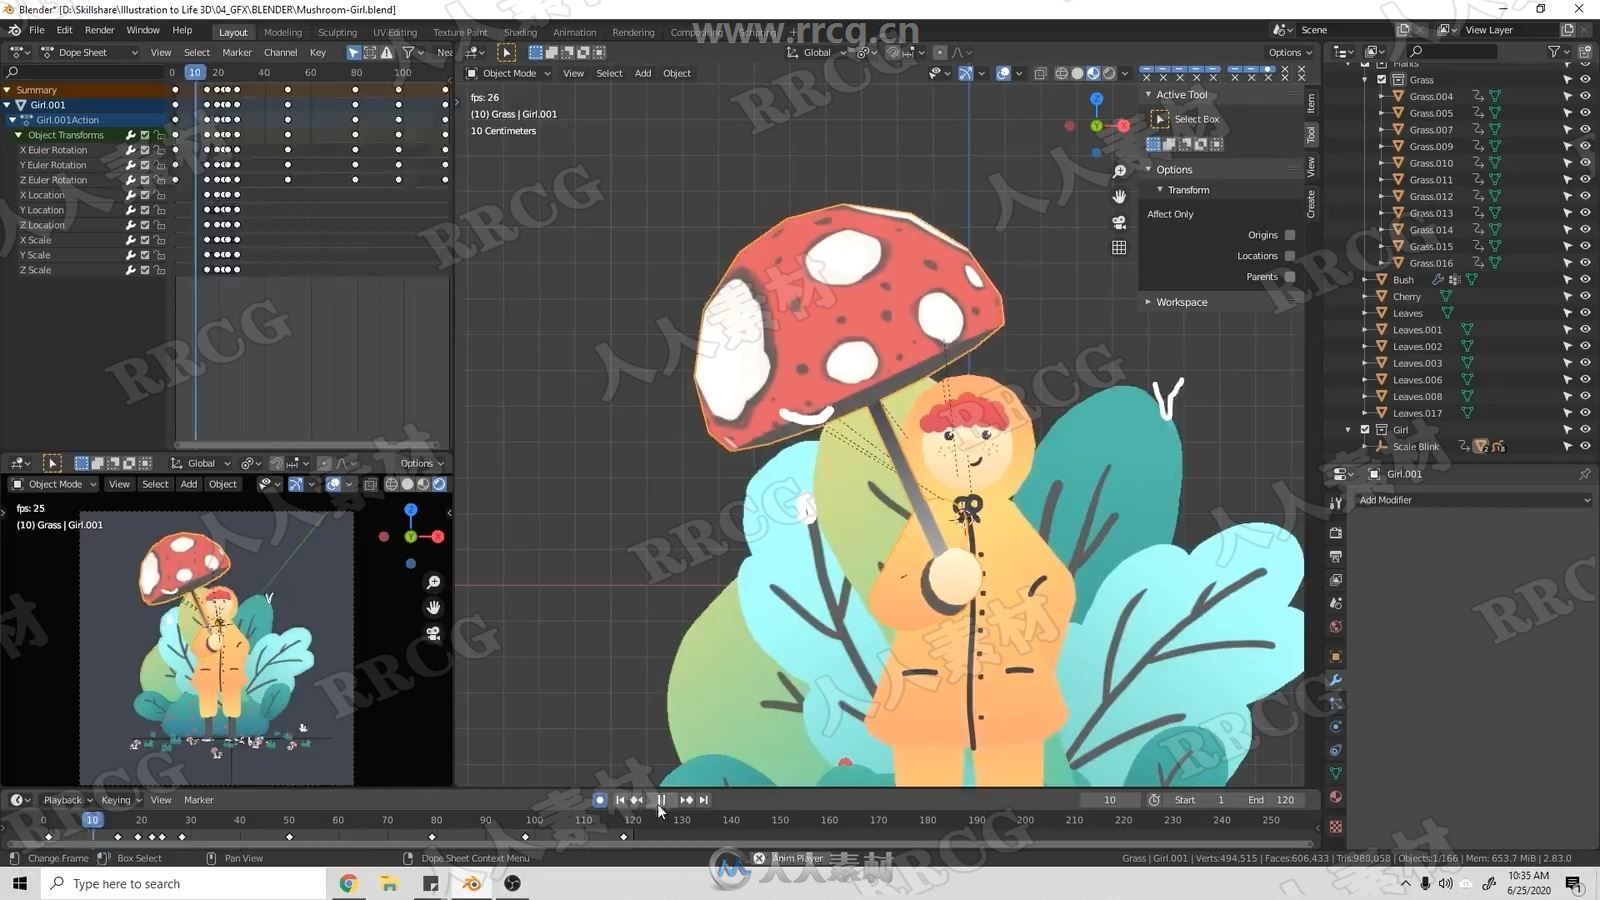
Task: Open the Dope Sheet mode dropdown
Action: (91, 52)
